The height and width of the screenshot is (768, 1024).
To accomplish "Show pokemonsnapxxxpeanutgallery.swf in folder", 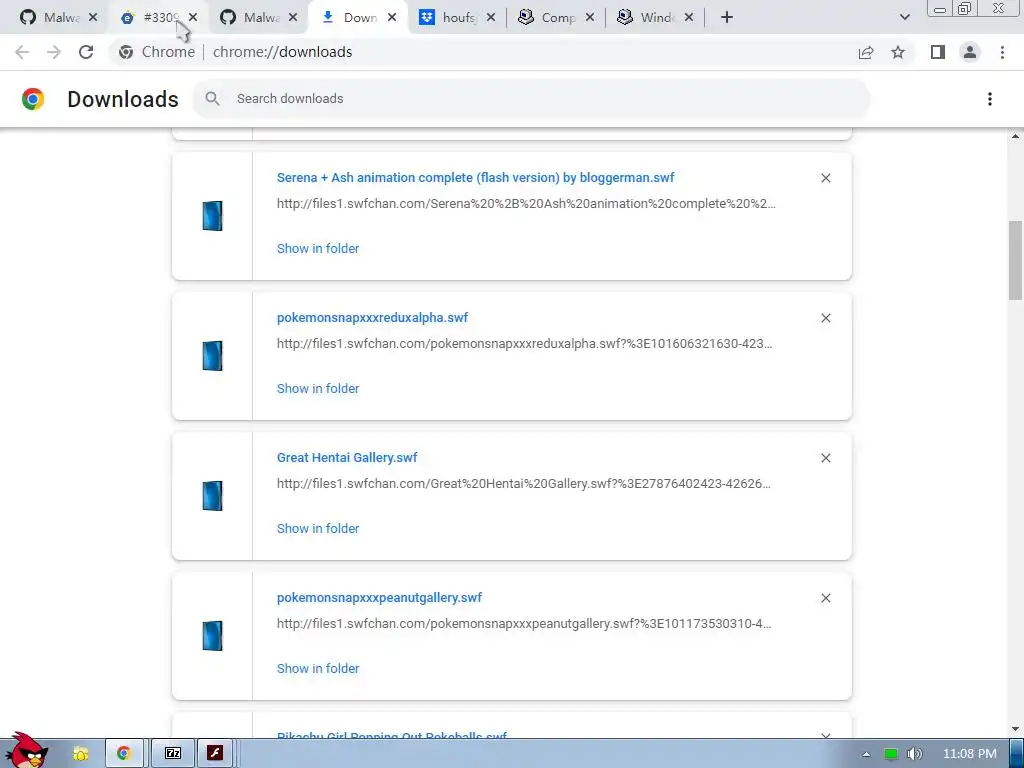I will coord(318,669).
